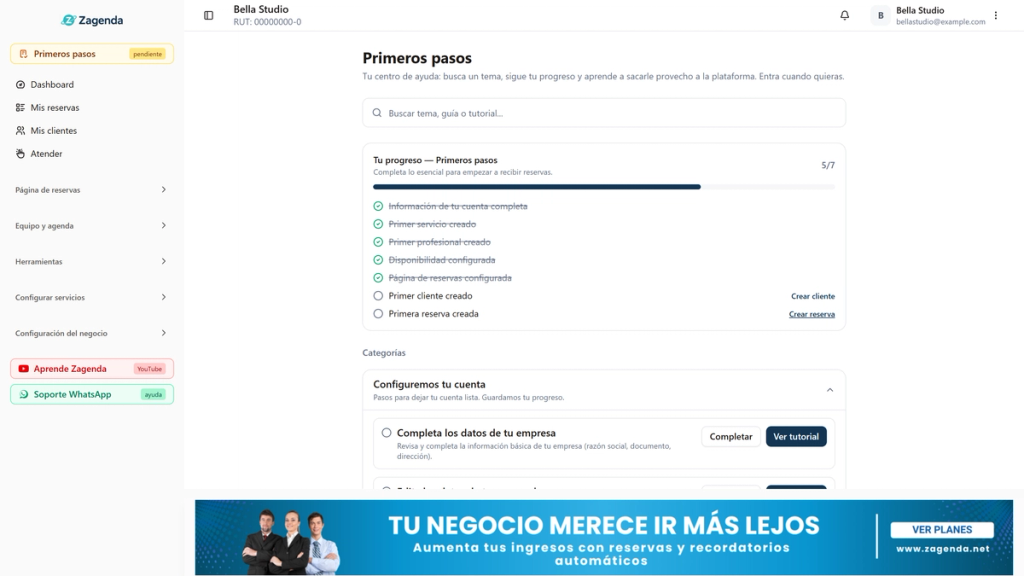Expand Equipo y agenda section
Viewport: 1024px width, 576px height.
coord(91,225)
